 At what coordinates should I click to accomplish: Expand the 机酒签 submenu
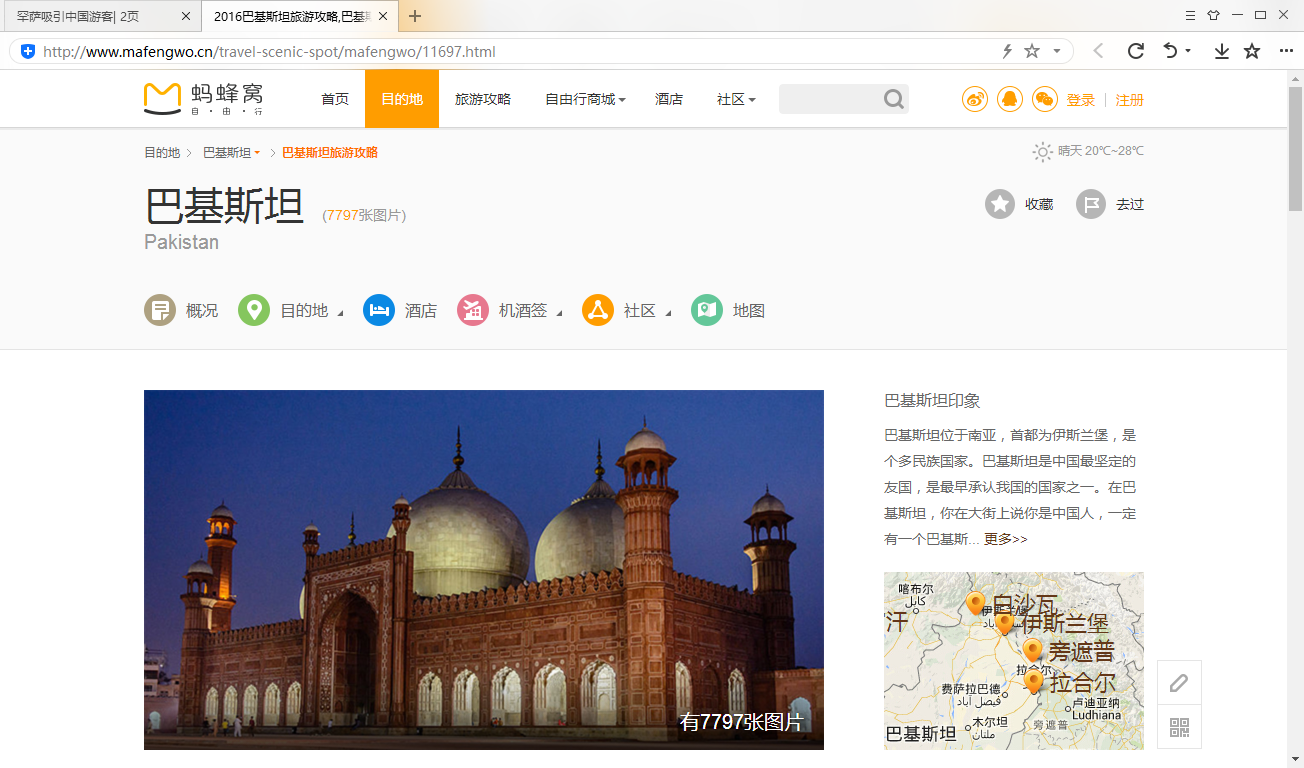tap(560, 314)
